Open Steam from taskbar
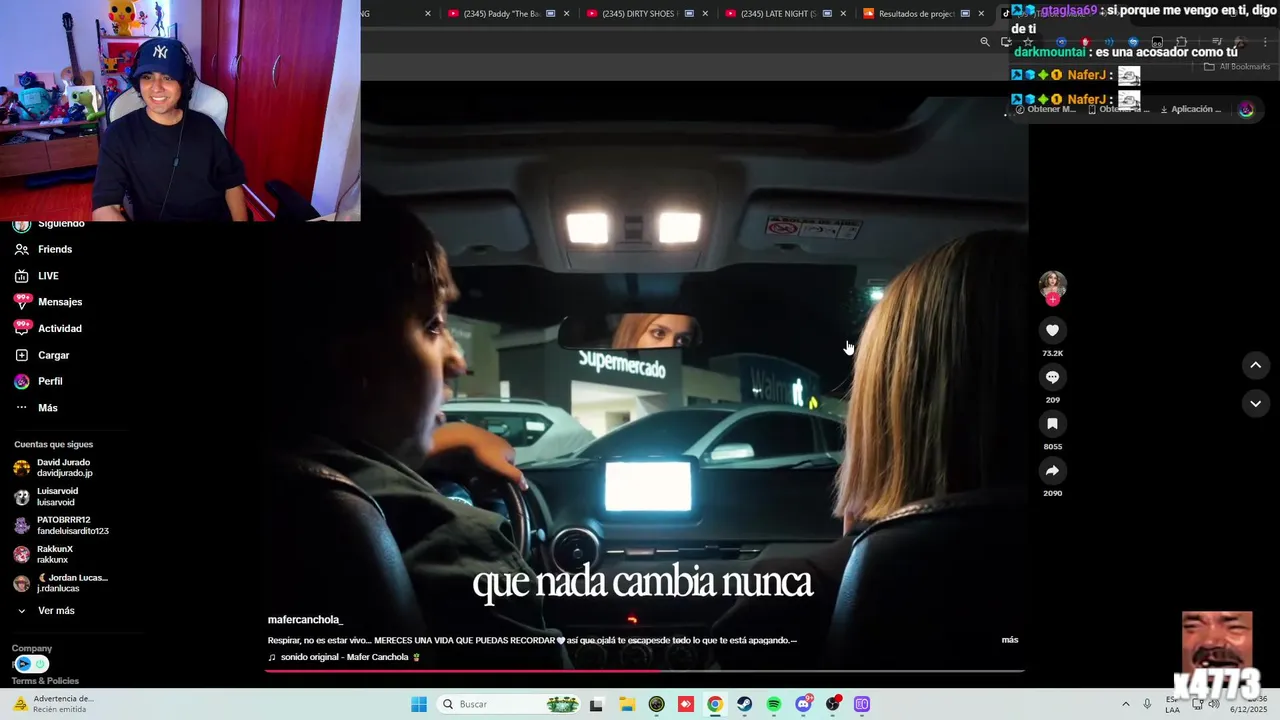This screenshot has height=720, width=1280. pyautogui.click(x=745, y=704)
